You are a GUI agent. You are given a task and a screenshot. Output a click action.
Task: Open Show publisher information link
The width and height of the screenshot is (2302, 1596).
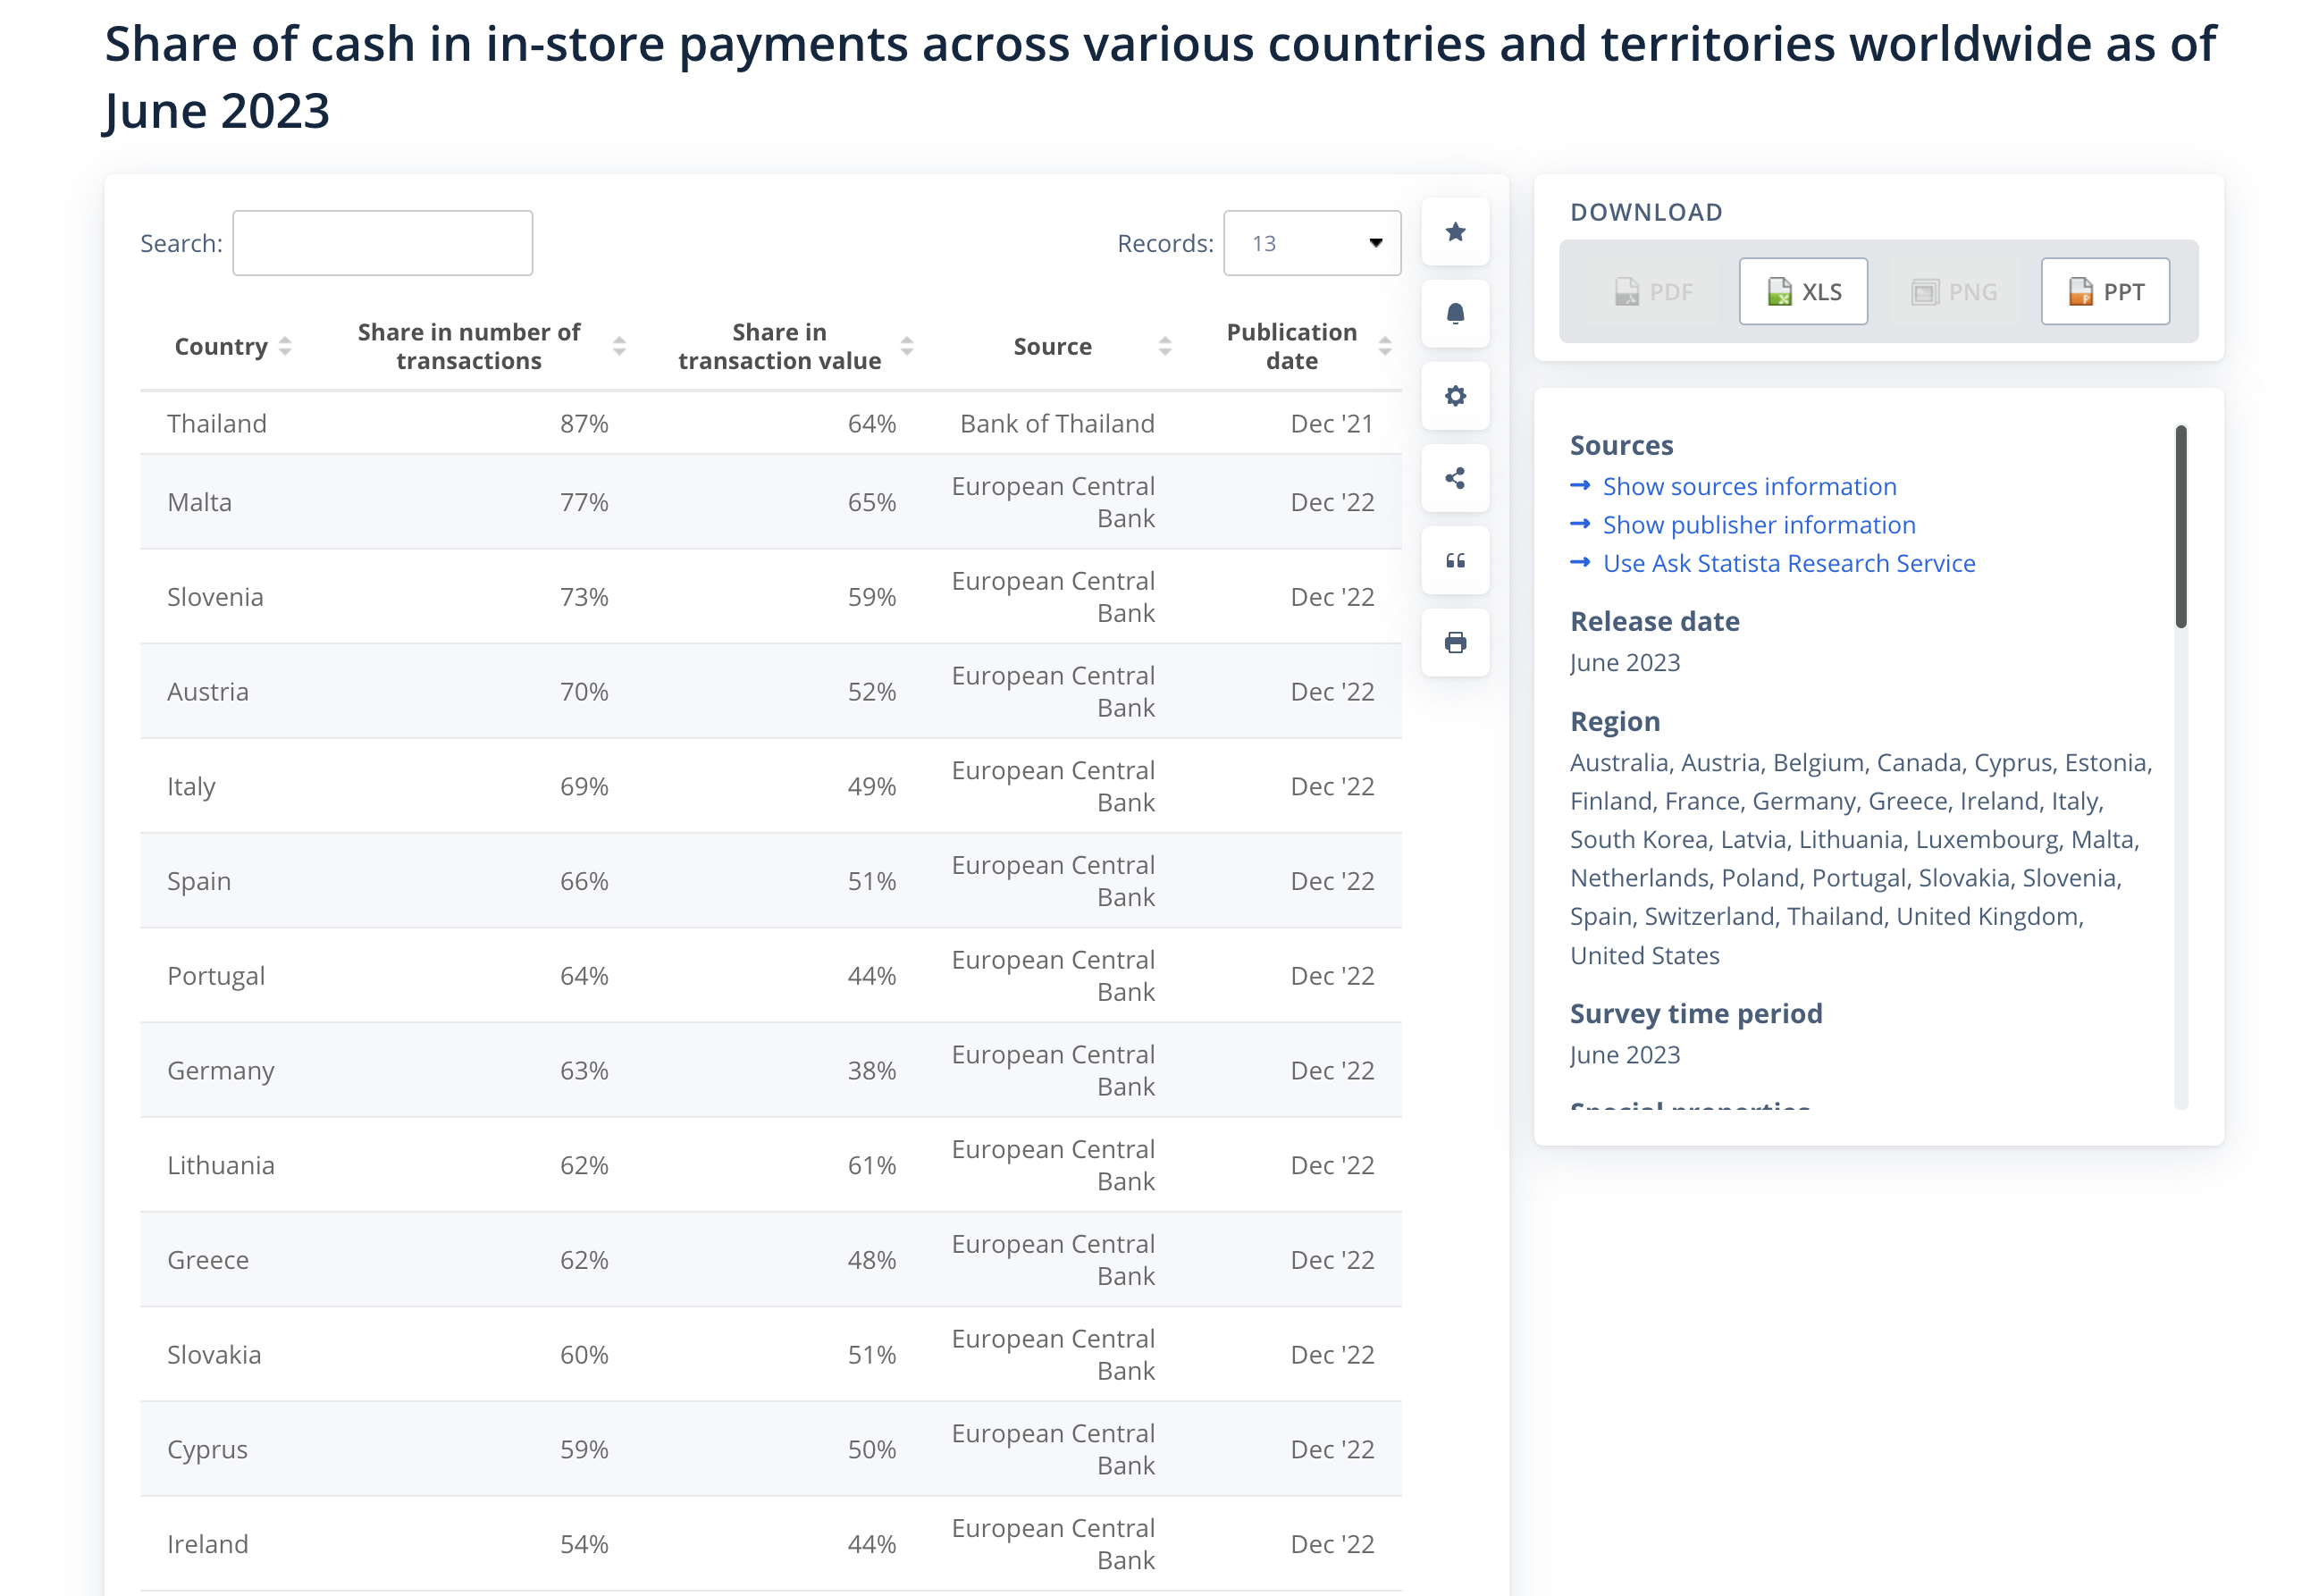click(1758, 525)
